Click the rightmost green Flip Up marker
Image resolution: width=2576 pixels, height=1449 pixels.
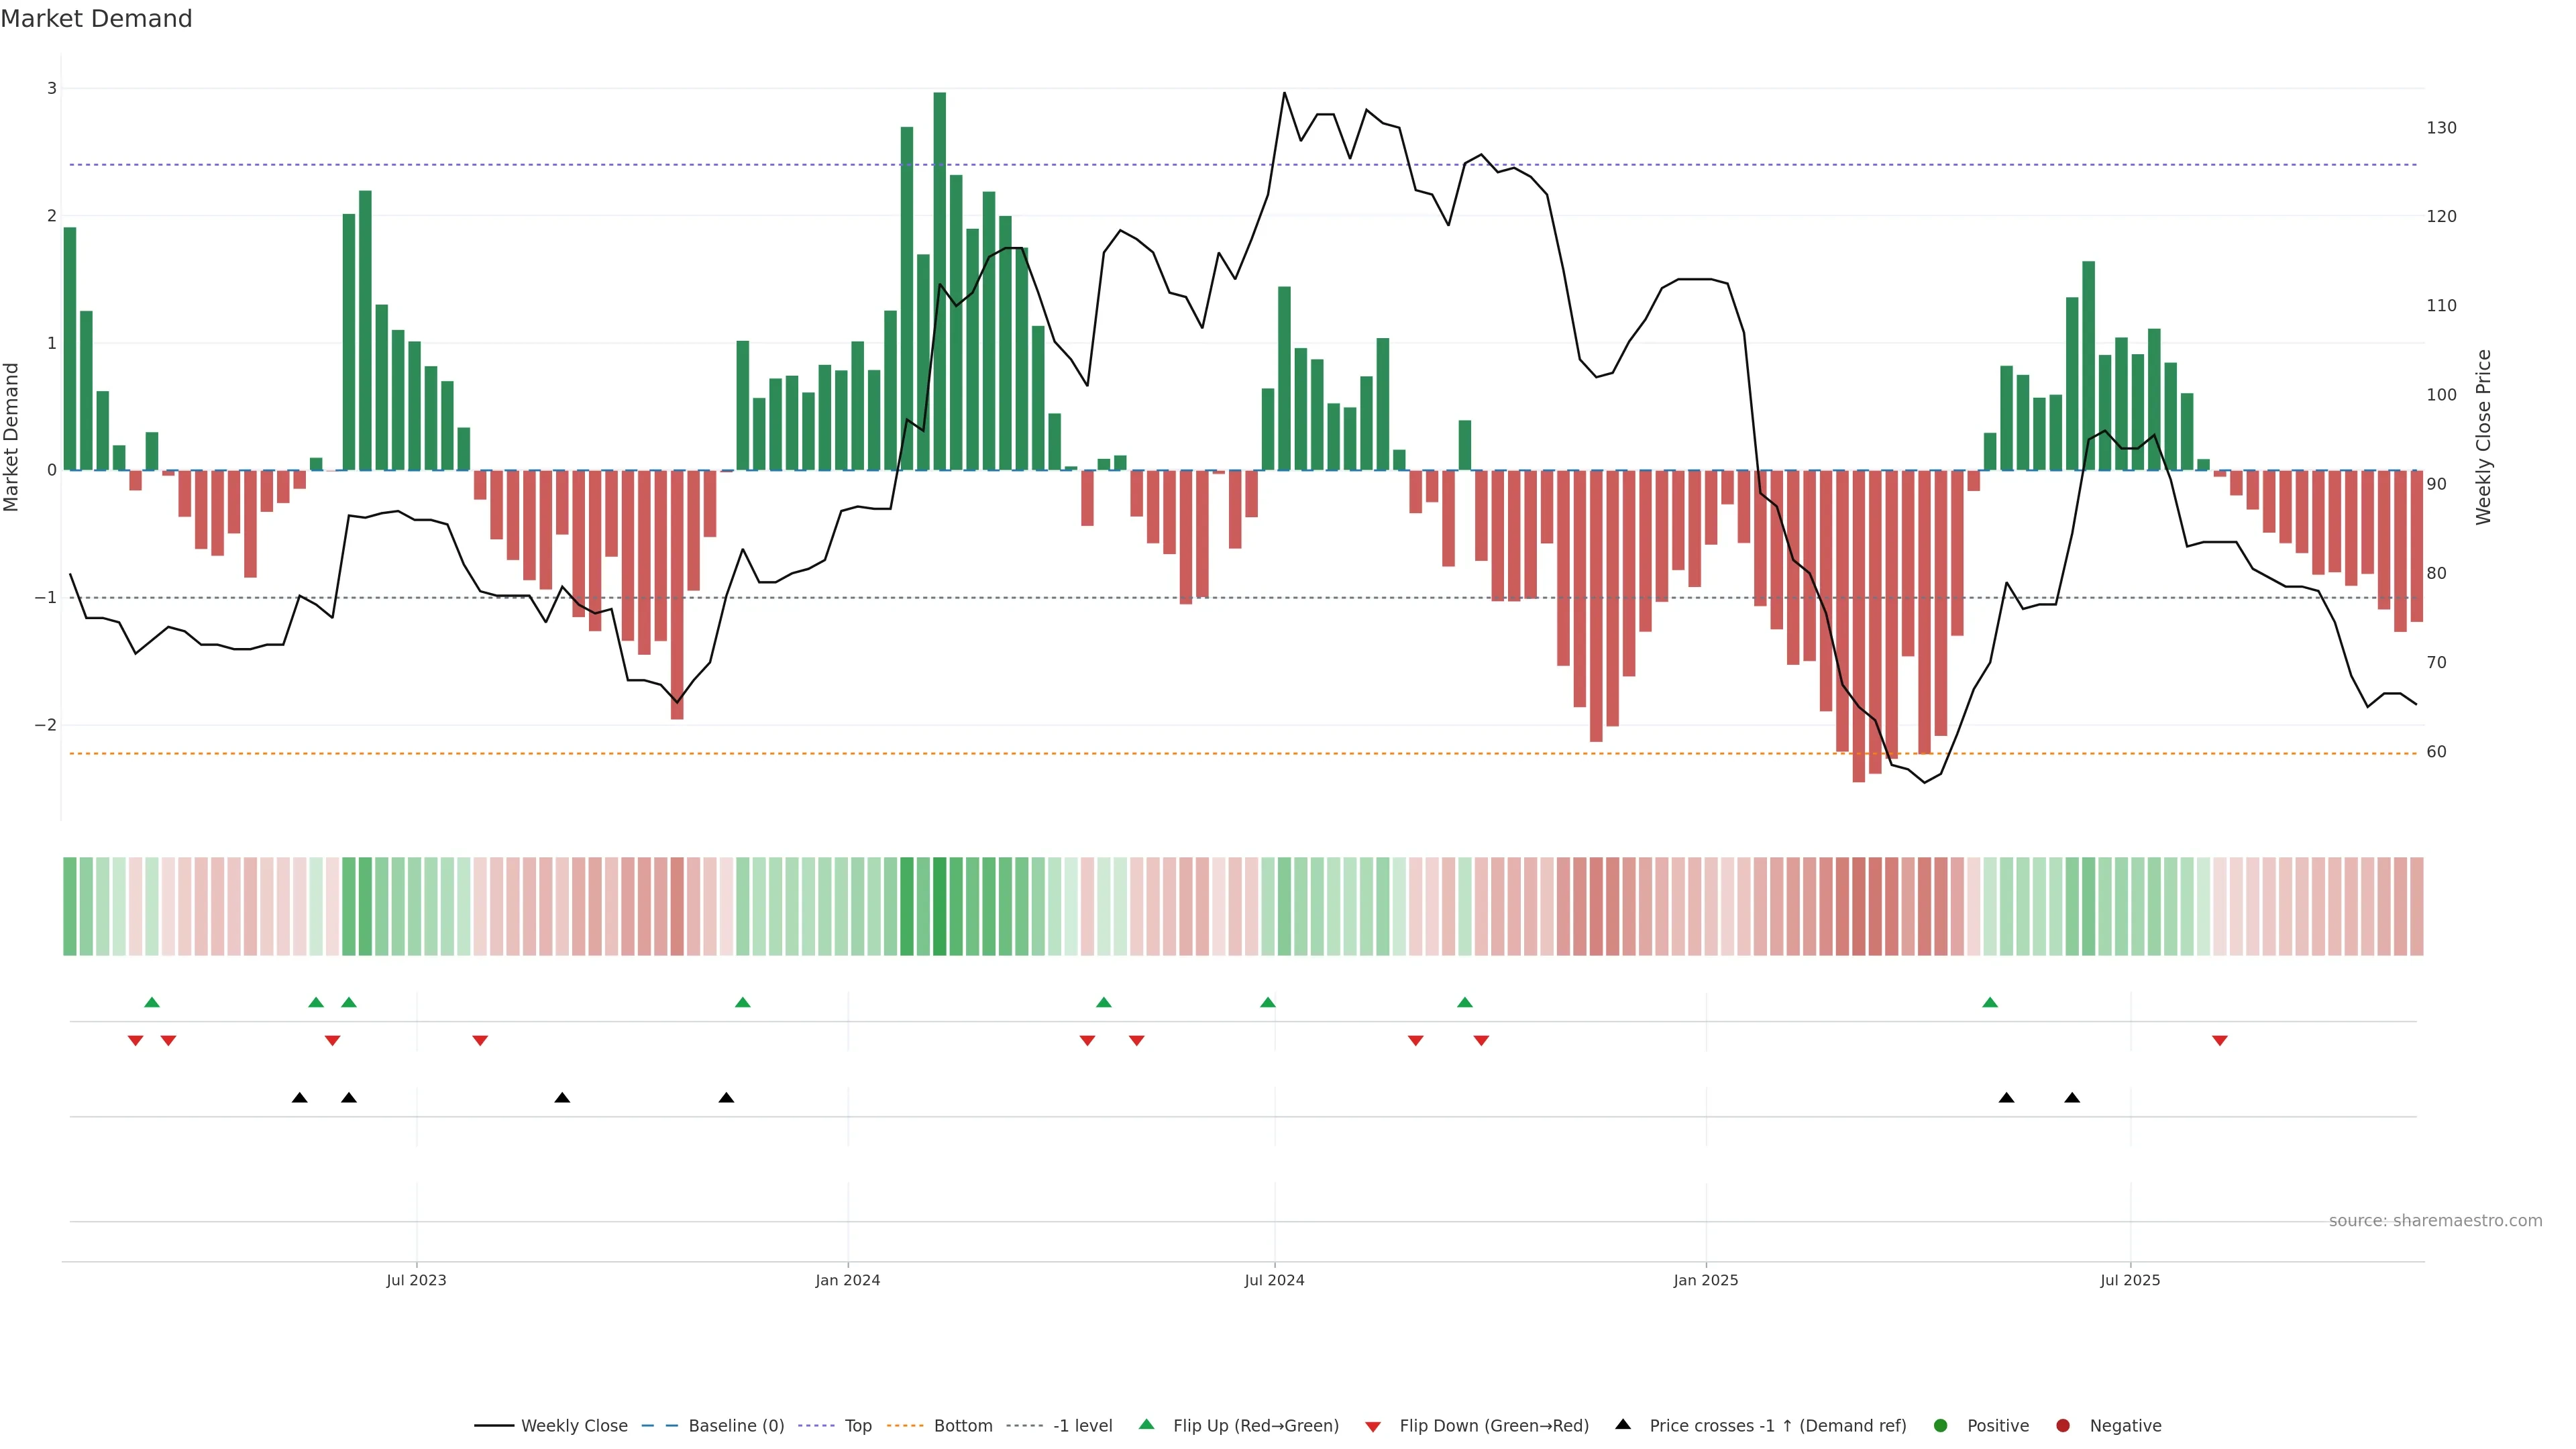pyautogui.click(x=1990, y=1002)
